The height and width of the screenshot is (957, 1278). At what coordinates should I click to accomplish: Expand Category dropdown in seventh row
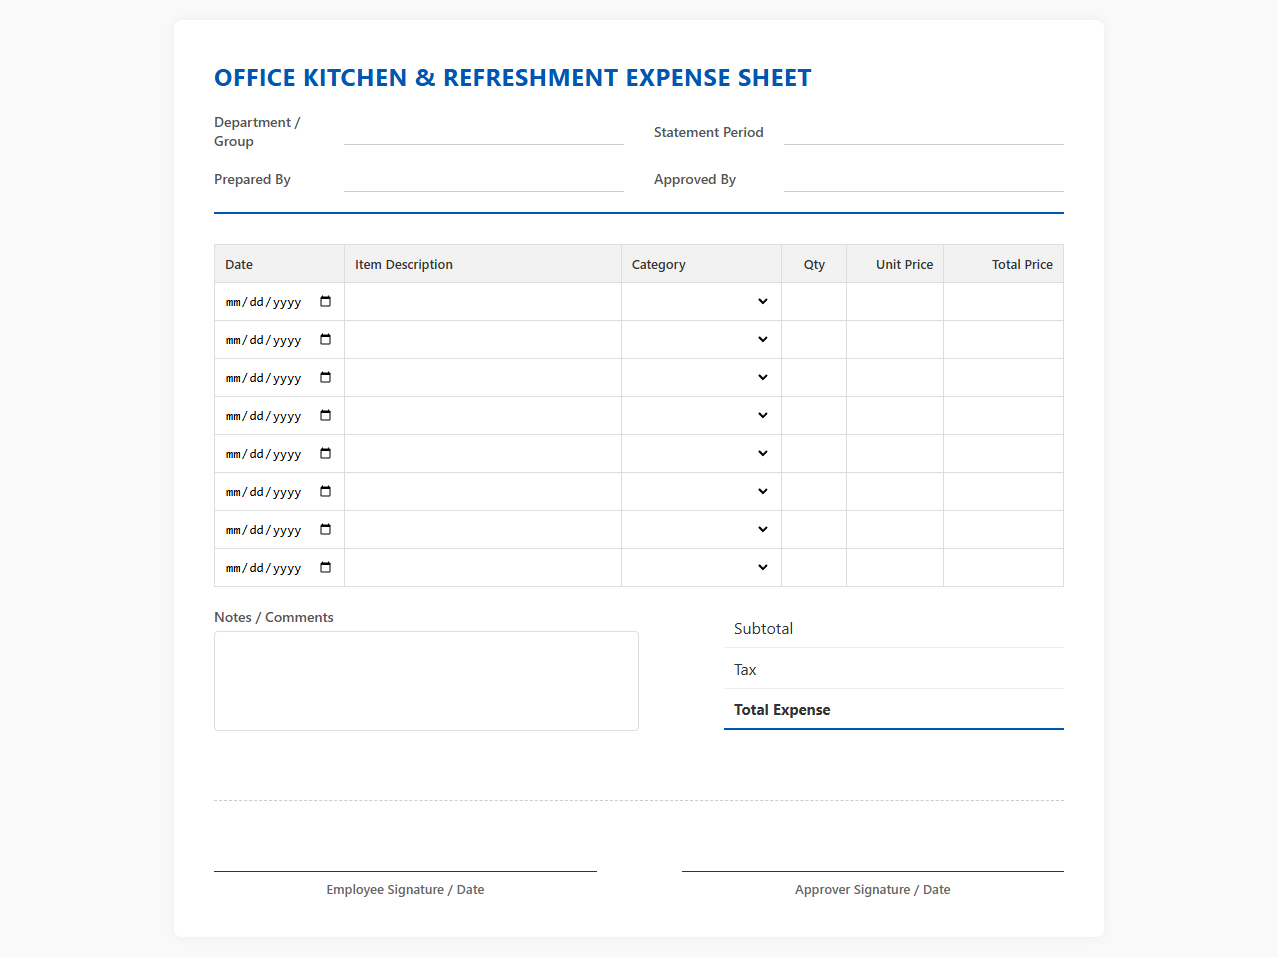(701, 530)
